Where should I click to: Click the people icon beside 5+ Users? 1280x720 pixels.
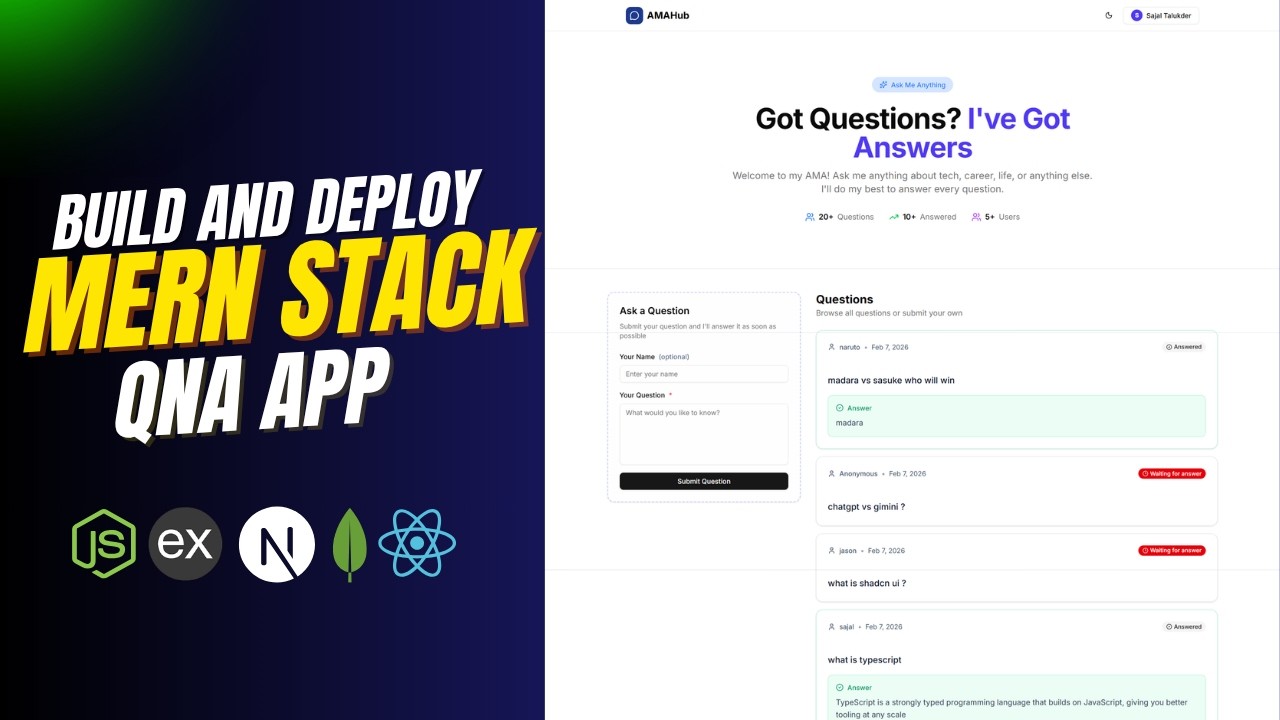(976, 217)
